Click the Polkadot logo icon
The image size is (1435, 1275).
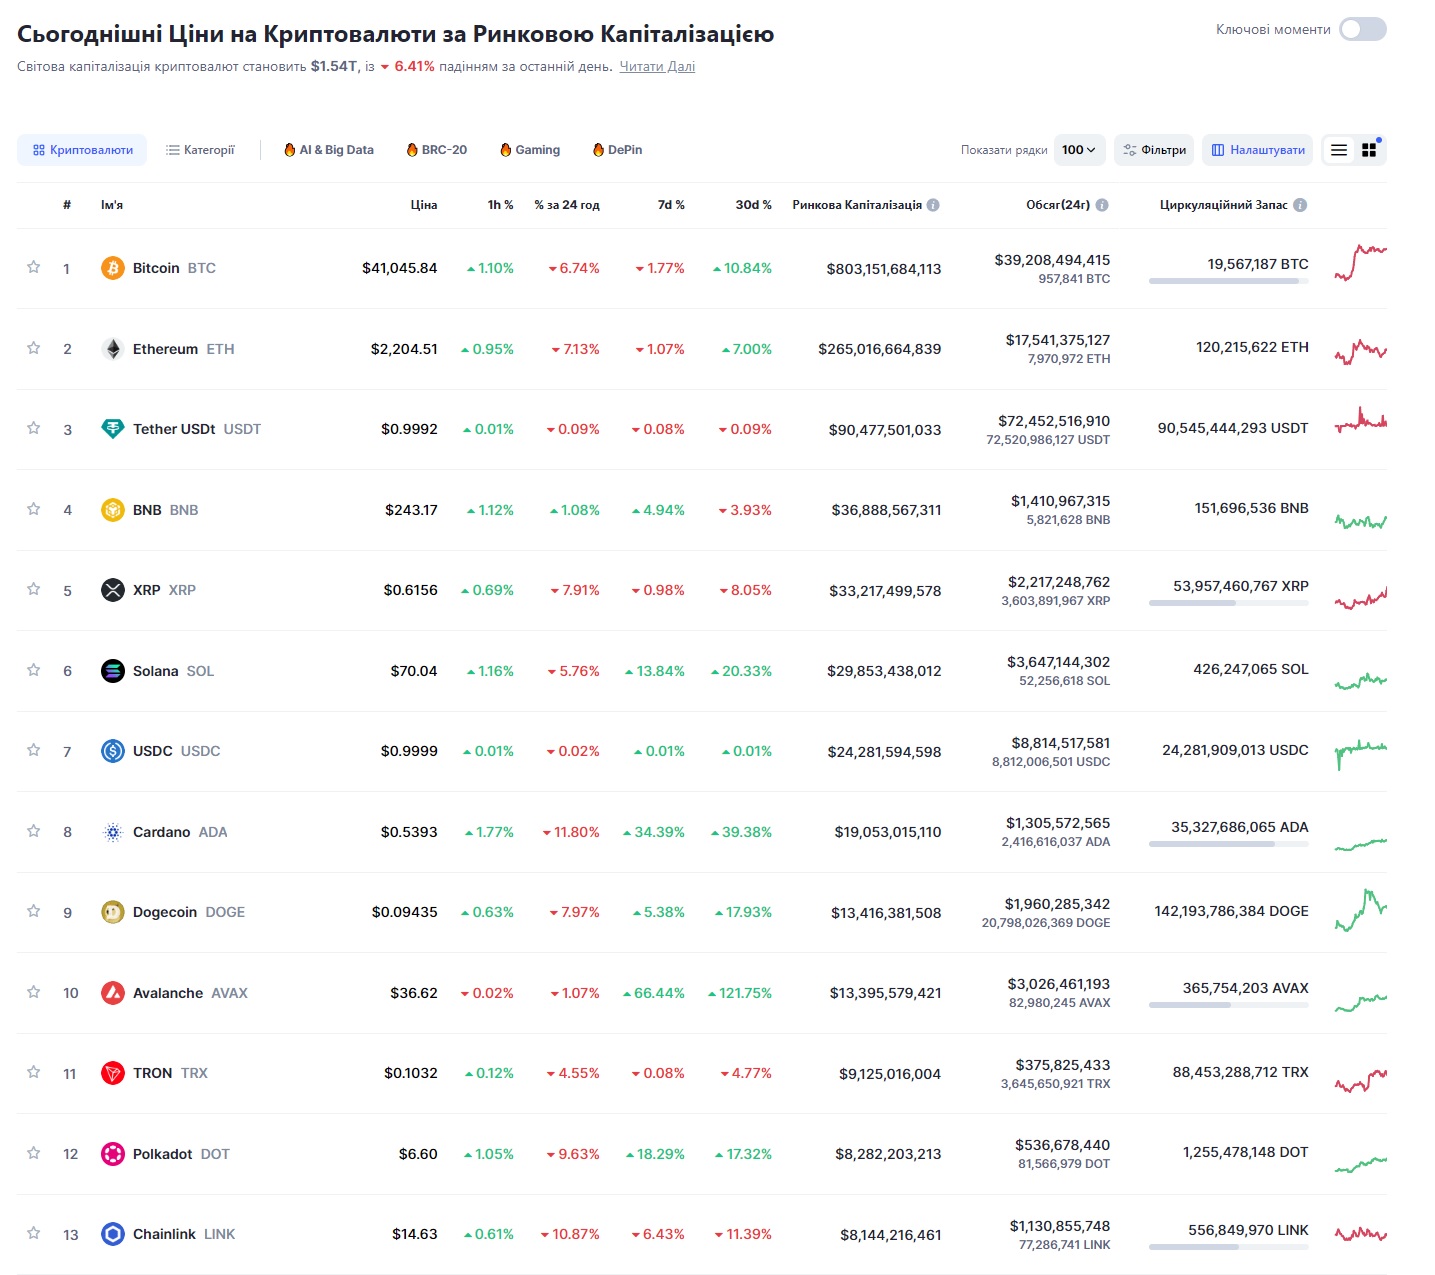tap(113, 1154)
